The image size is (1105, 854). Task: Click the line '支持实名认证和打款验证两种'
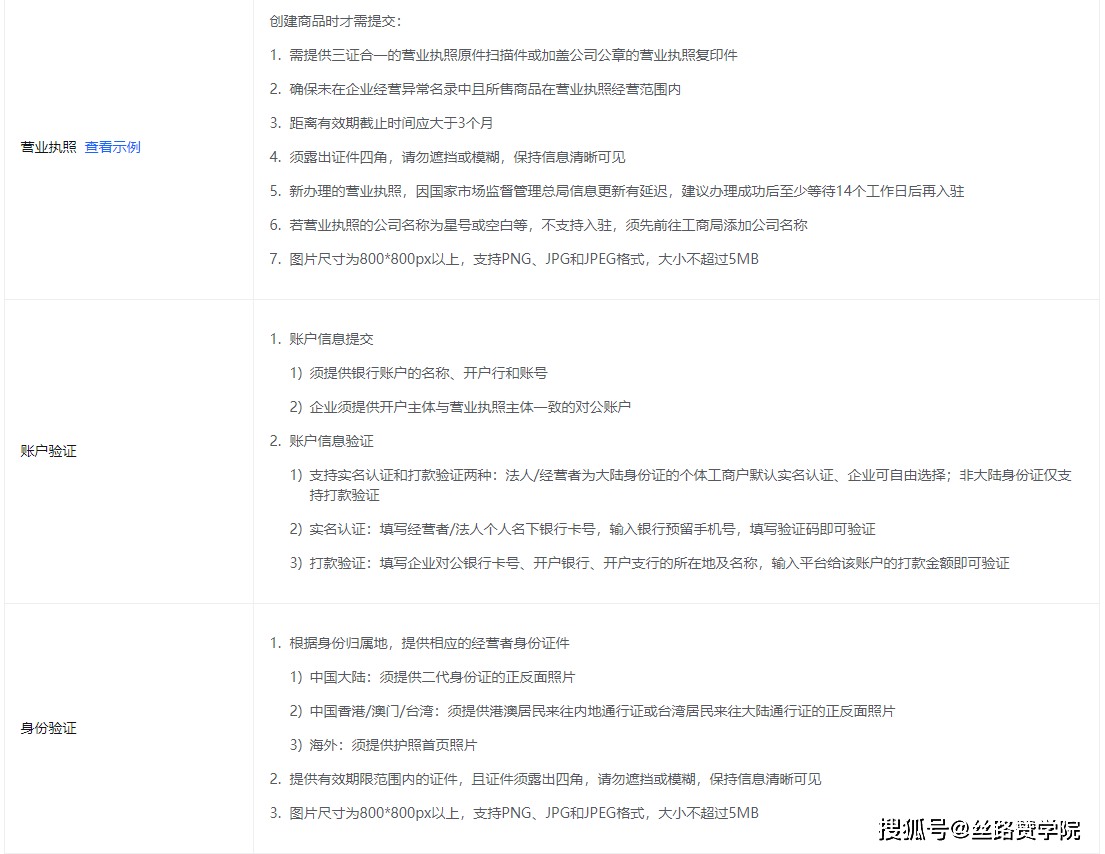click(x=681, y=485)
